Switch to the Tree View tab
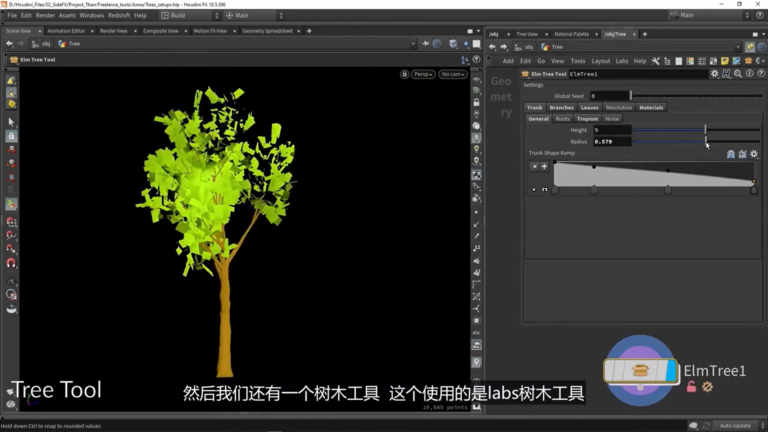The height and width of the screenshot is (432, 768). pos(527,34)
